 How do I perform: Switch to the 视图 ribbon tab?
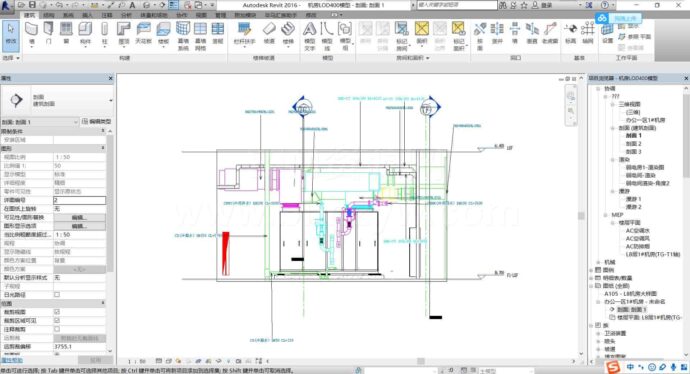201,15
